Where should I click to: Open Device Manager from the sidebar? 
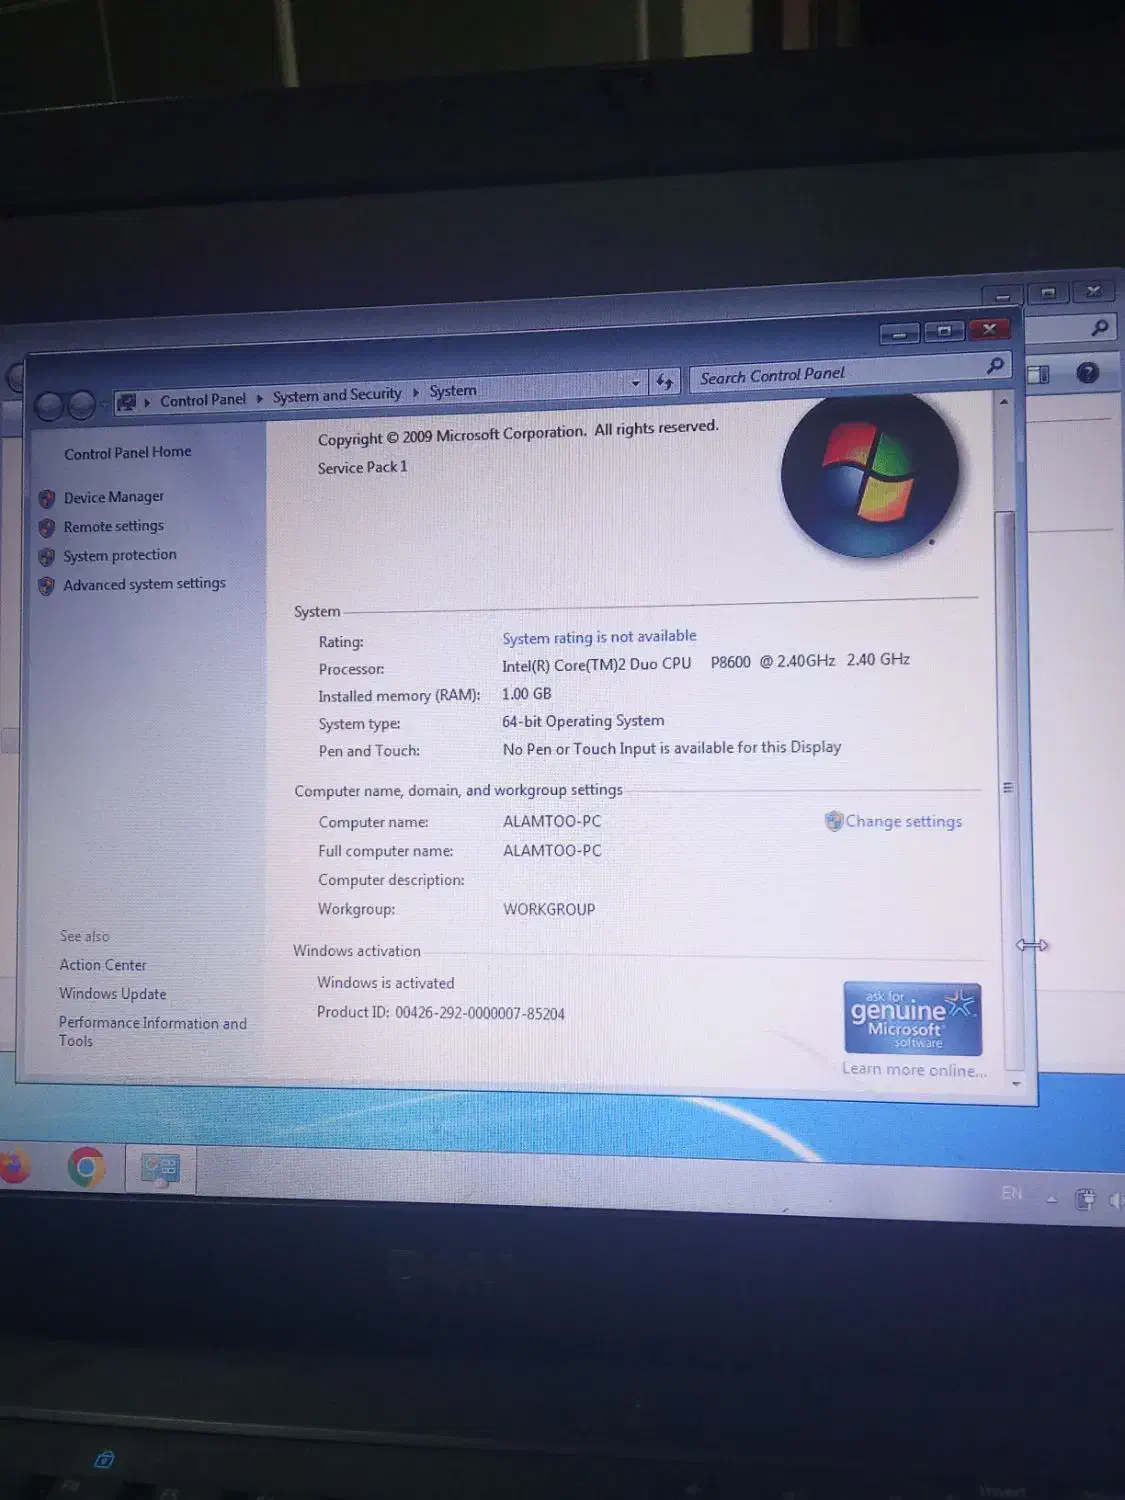tap(113, 497)
